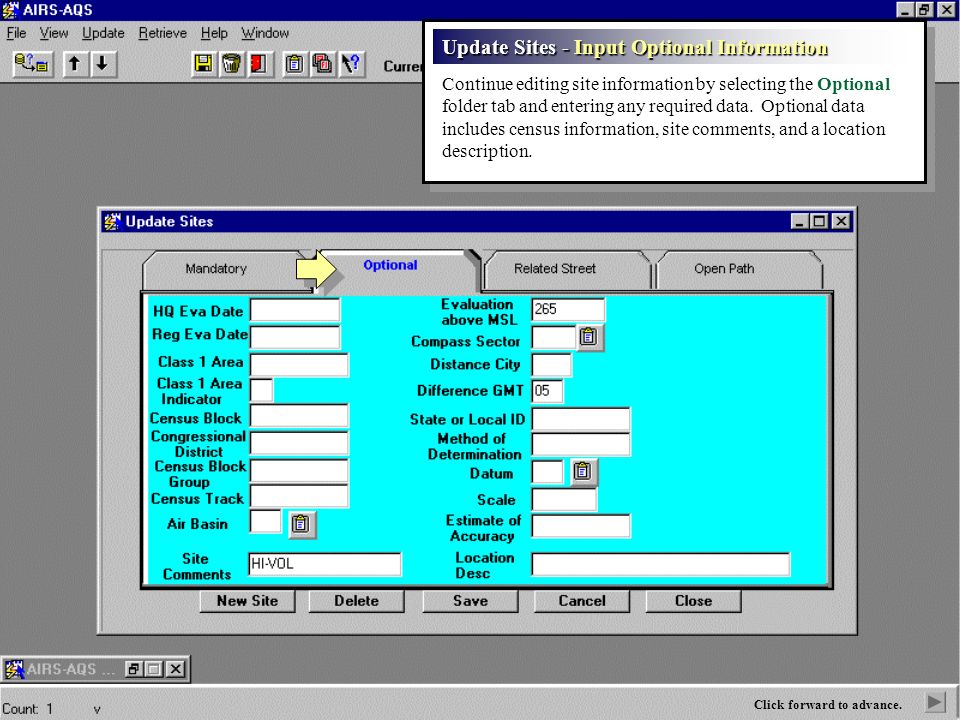Open the Datum lookup list
Viewport: 960px width, 720px height.
583,471
